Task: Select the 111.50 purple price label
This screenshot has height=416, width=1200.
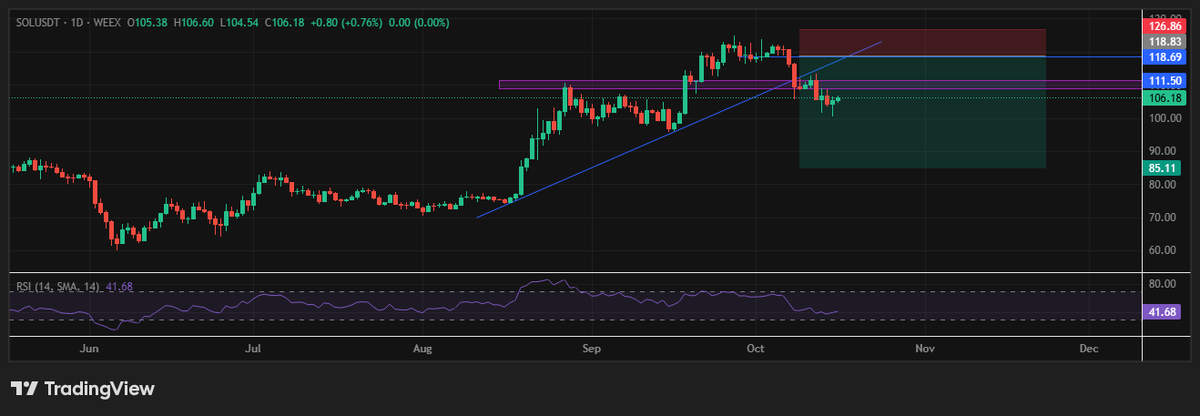Action: pyautogui.click(x=1166, y=80)
